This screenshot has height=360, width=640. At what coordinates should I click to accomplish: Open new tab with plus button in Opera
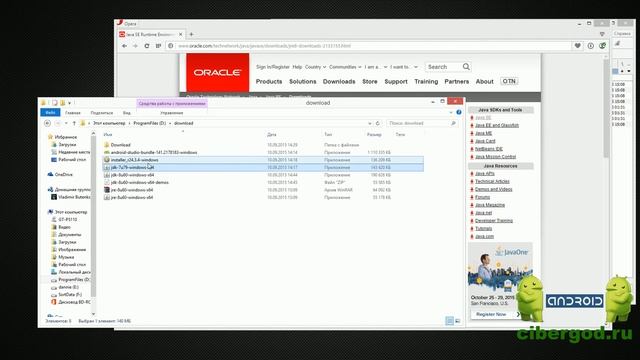click(191, 34)
